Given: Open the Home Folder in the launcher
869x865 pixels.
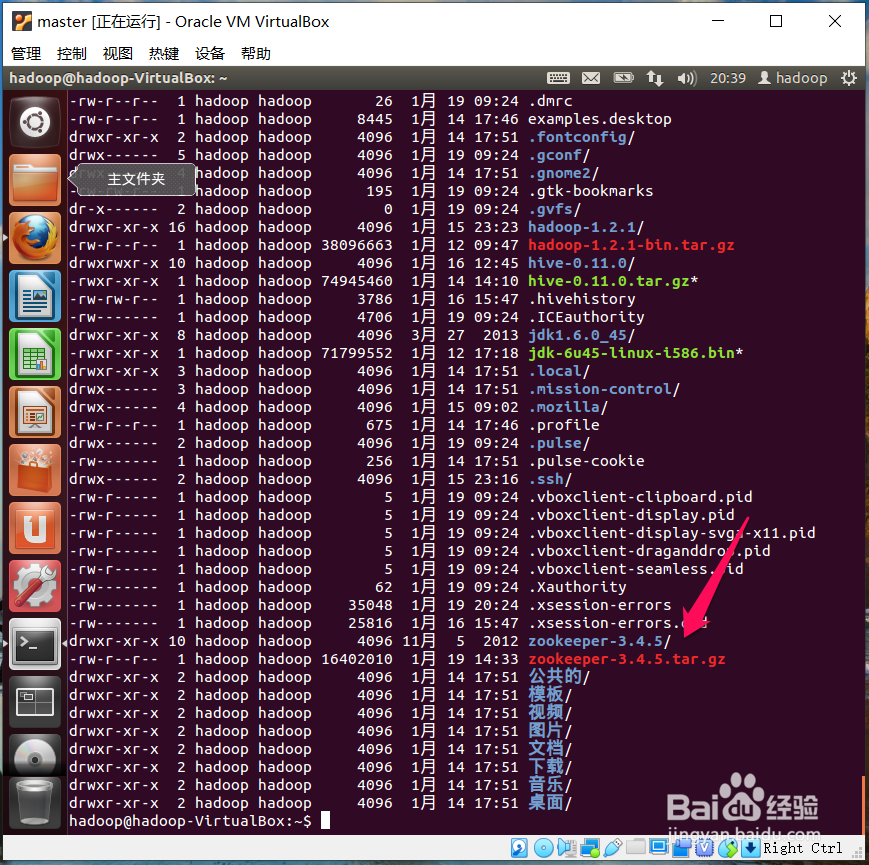Looking at the screenshot, I should point(35,180).
